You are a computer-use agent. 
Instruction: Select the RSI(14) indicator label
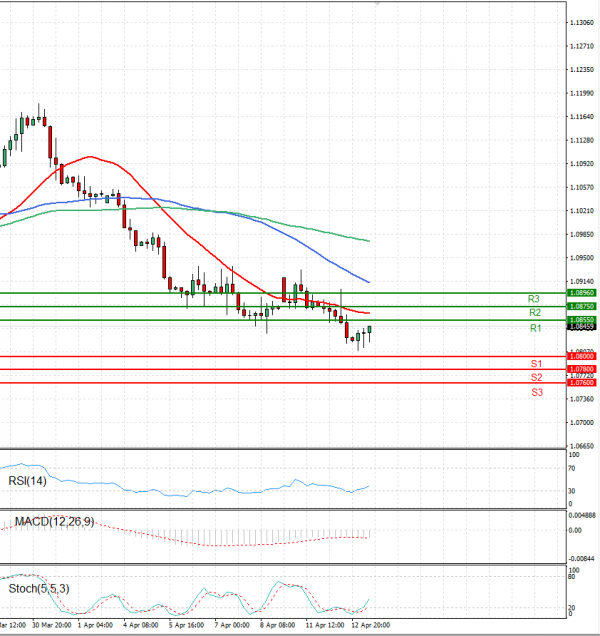coord(27,481)
